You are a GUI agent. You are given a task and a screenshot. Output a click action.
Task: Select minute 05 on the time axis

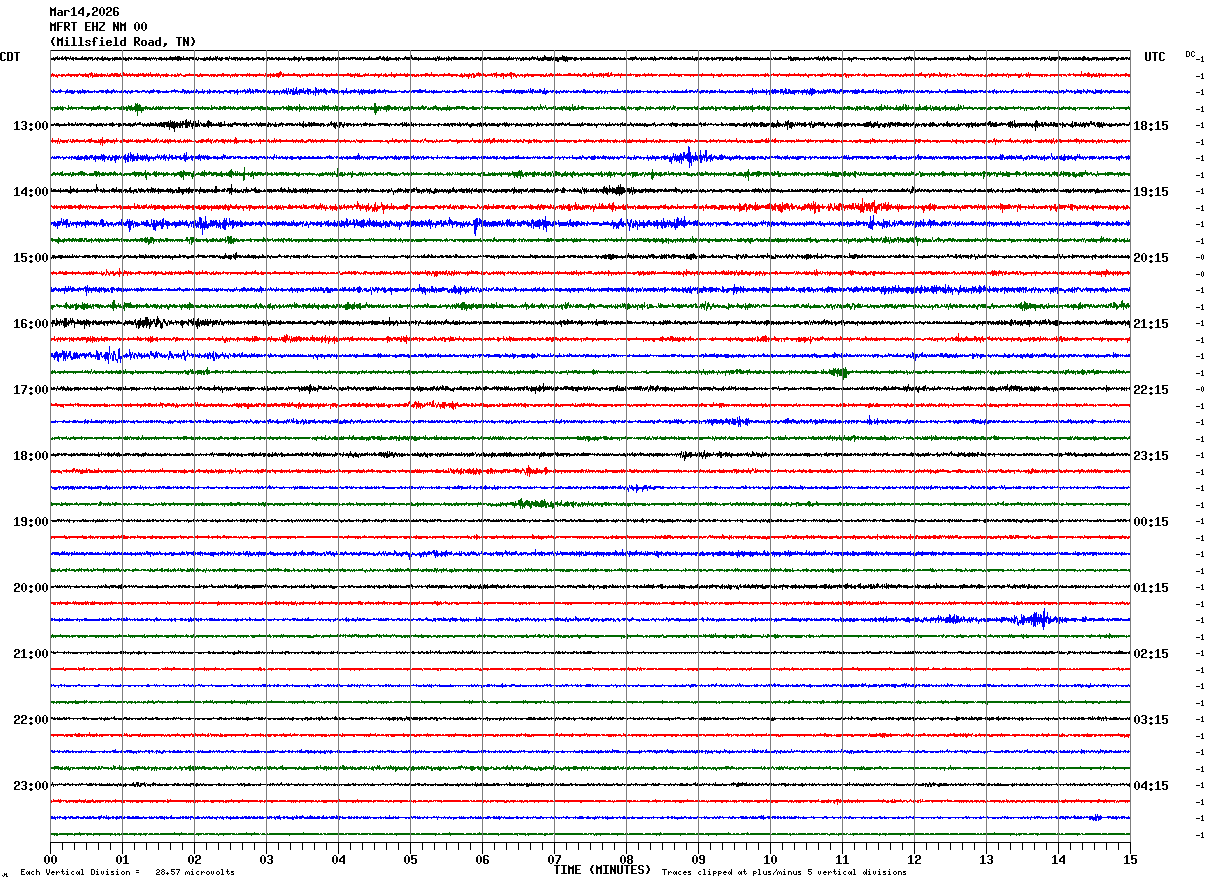tap(410, 860)
